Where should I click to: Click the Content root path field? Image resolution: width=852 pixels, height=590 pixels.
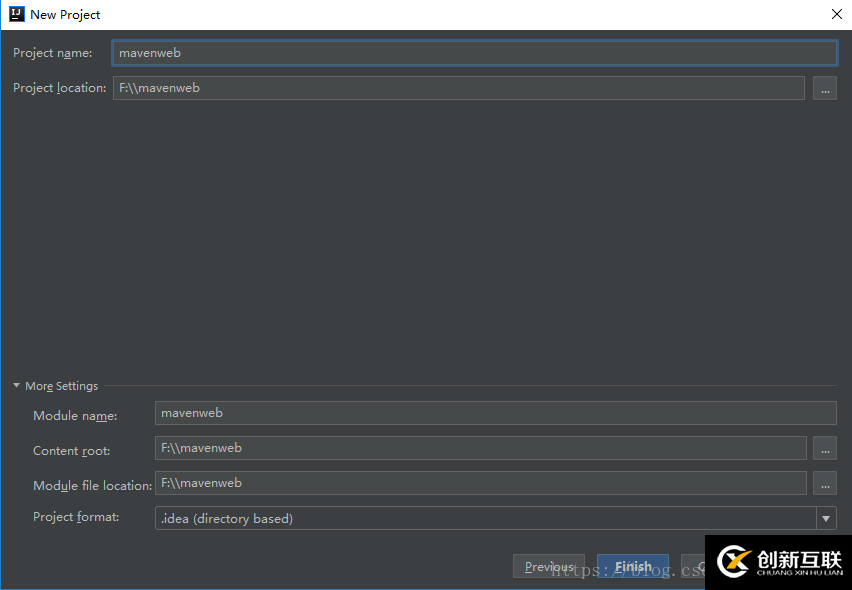point(480,448)
